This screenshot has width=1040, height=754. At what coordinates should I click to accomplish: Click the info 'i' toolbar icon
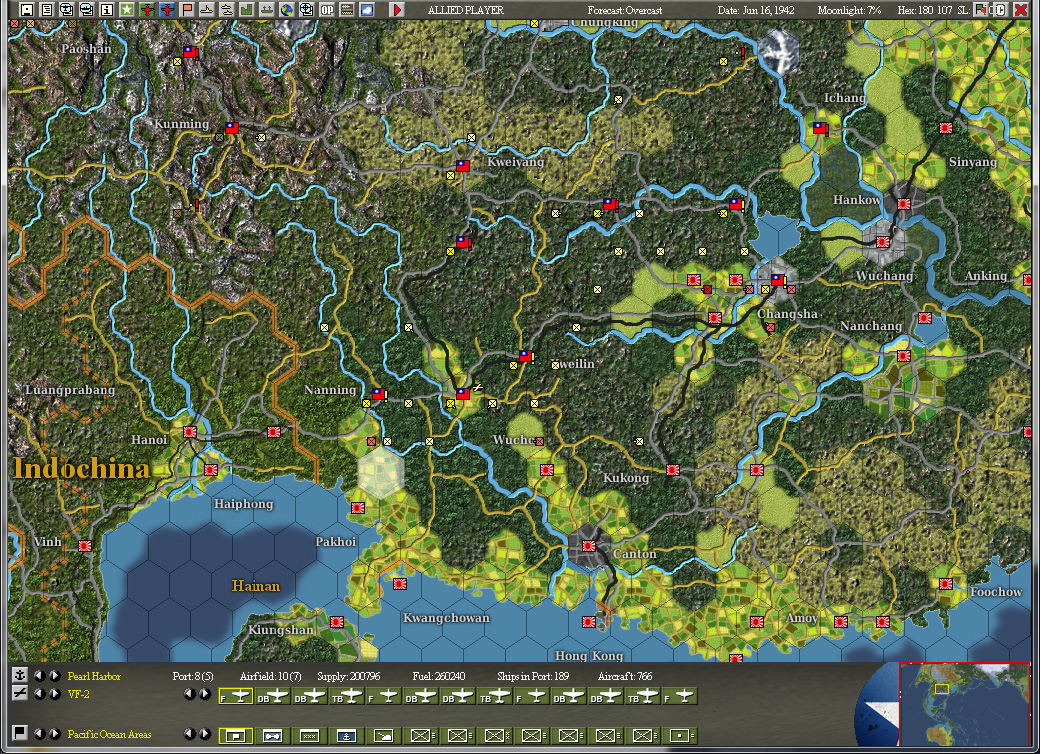pyautogui.click(x=107, y=10)
